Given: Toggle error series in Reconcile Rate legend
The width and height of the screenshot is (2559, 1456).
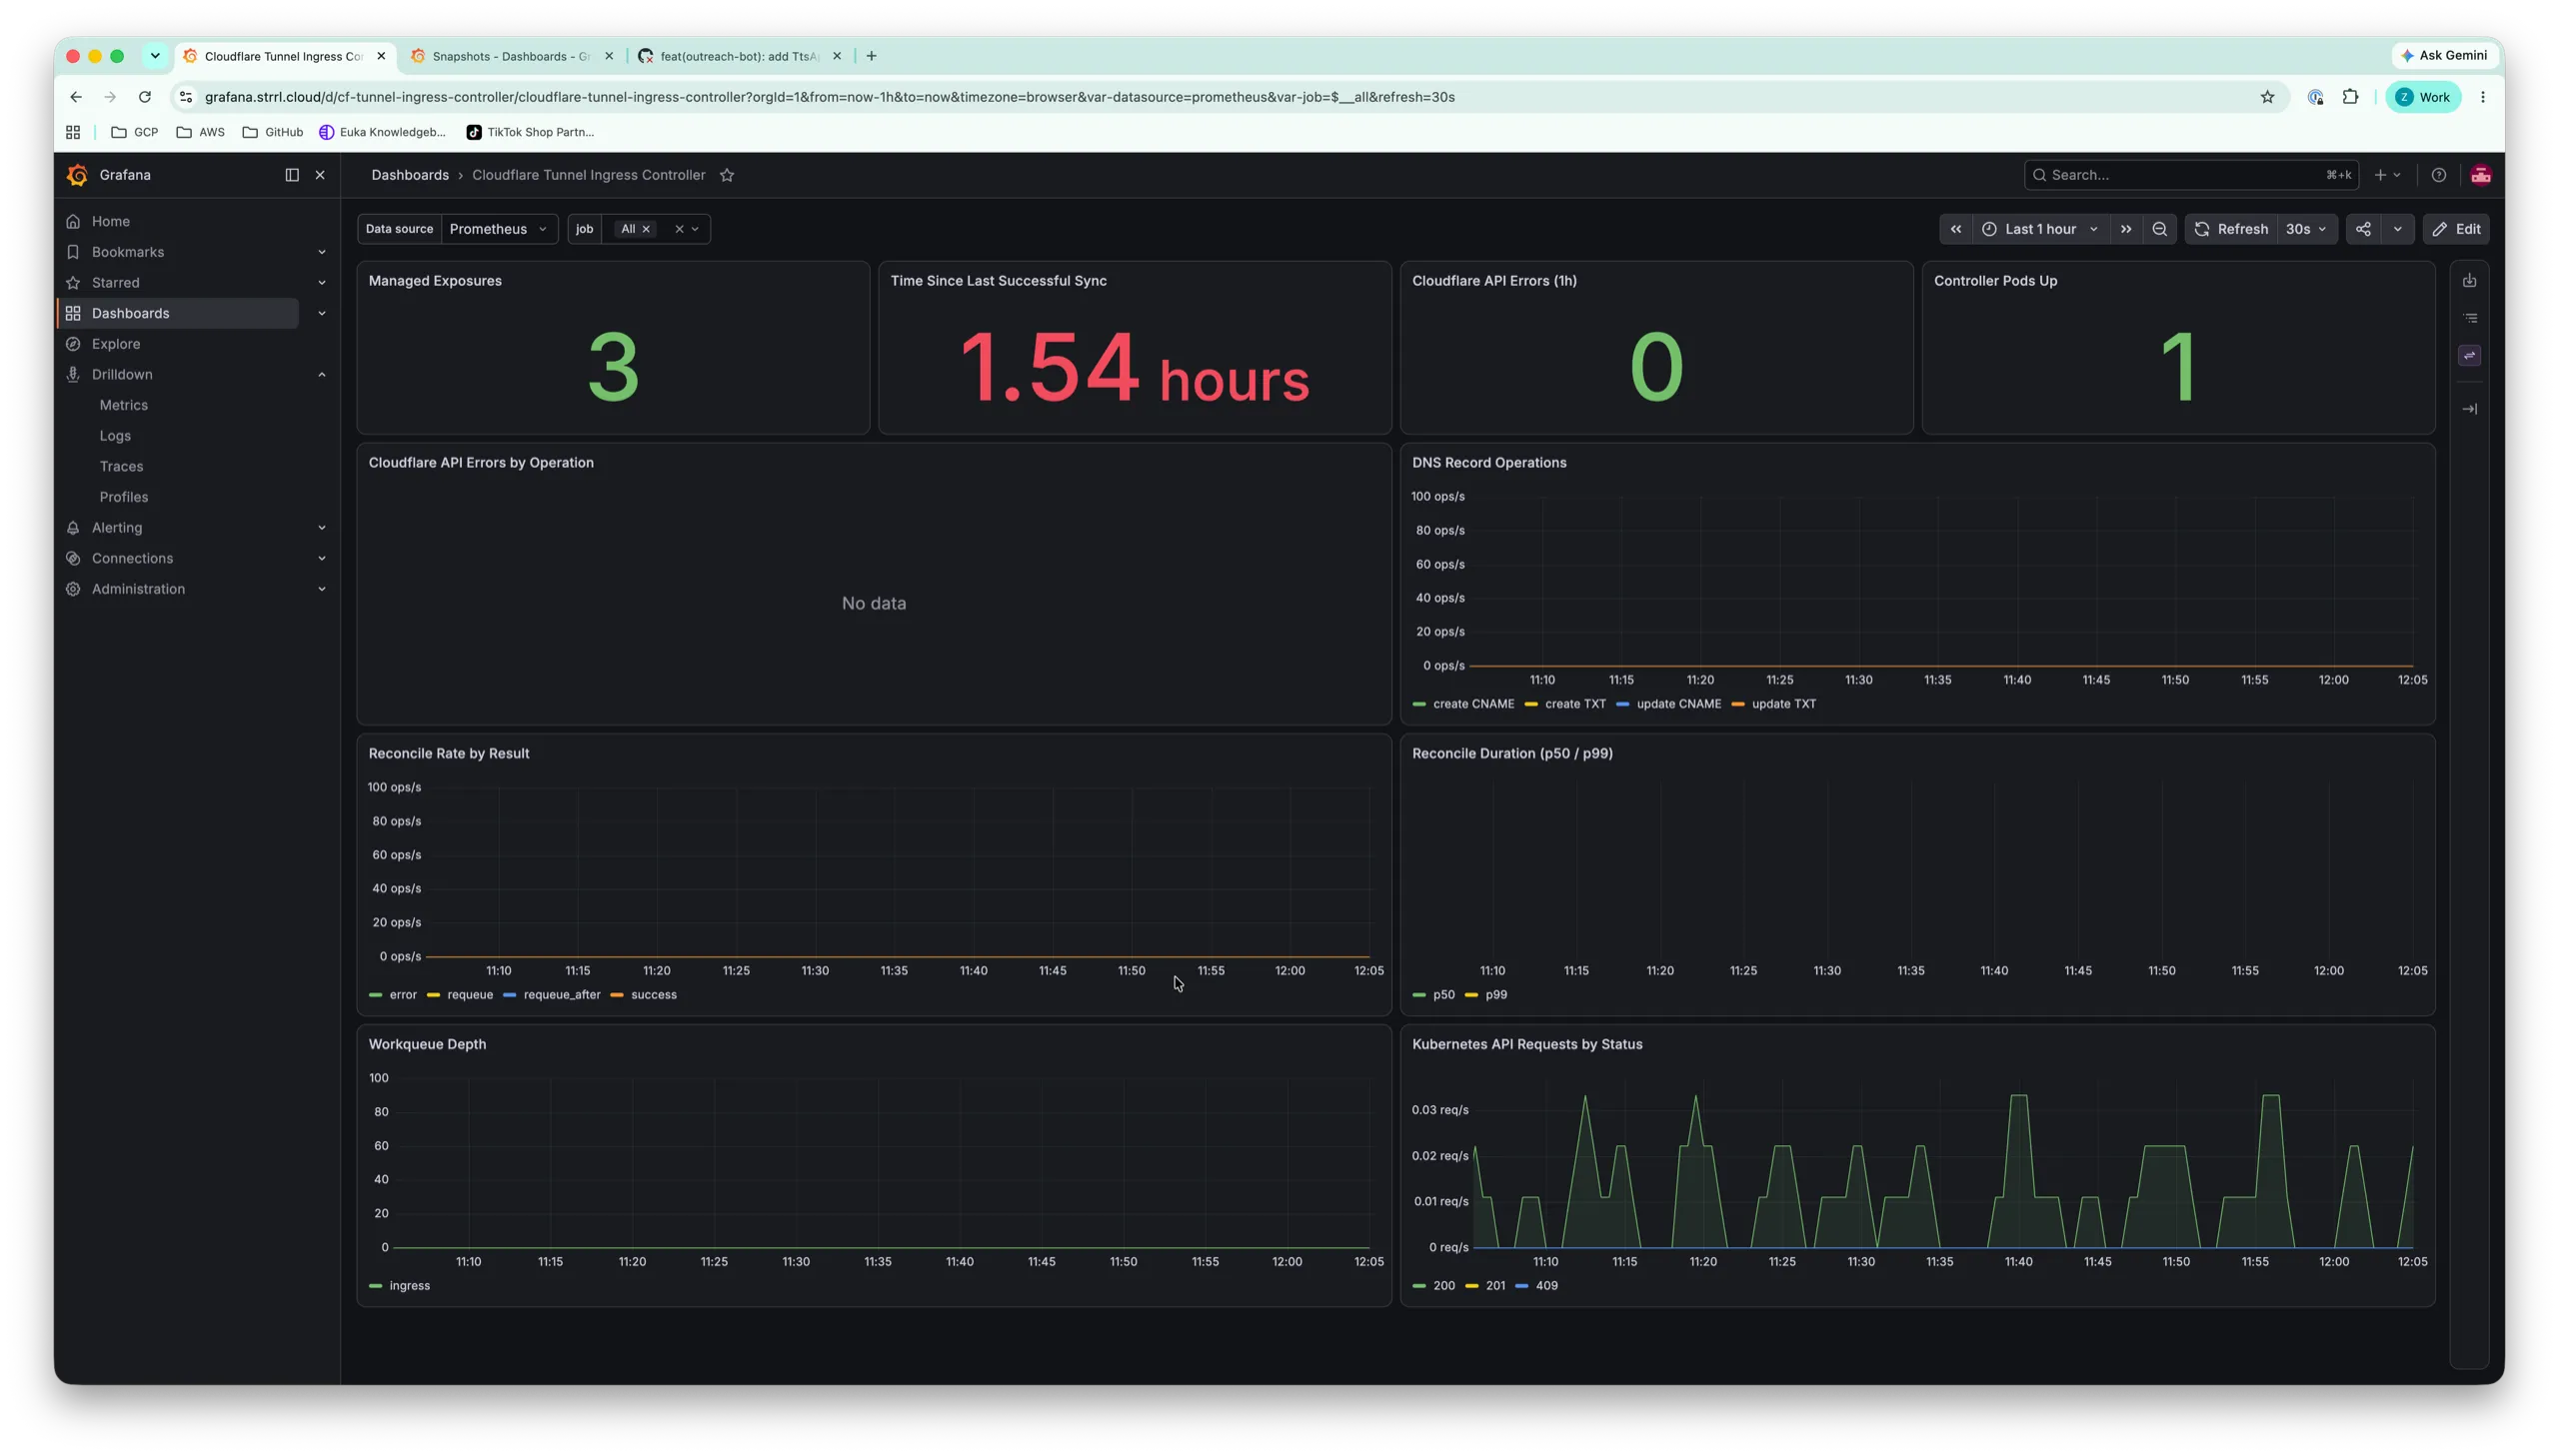Looking at the screenshot, I should (403, 995).
